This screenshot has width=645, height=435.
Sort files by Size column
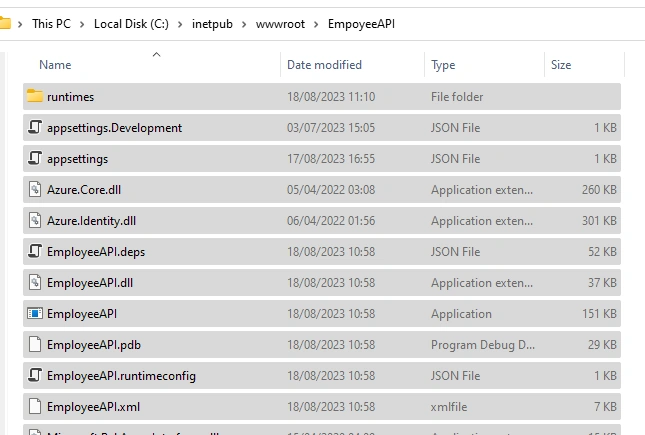click(x=561, y=65)
